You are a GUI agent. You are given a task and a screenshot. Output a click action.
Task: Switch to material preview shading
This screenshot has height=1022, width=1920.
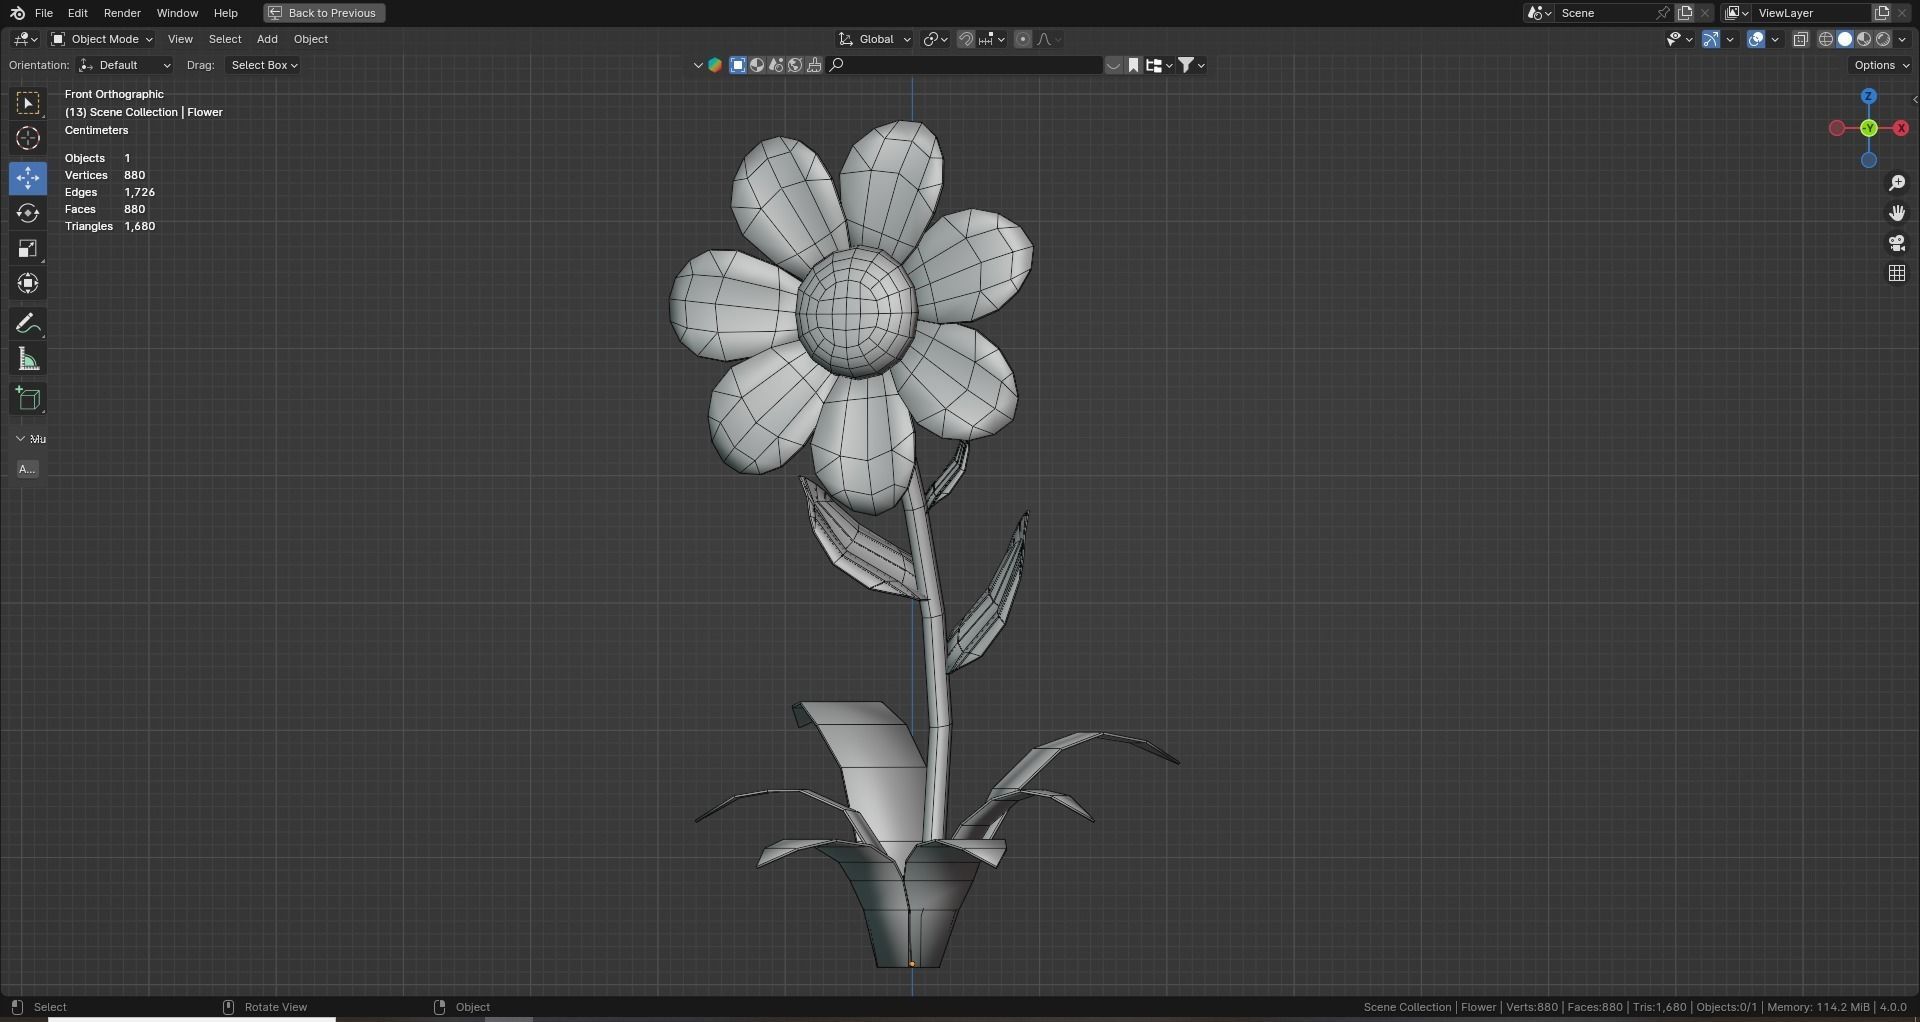point(1864,39)
